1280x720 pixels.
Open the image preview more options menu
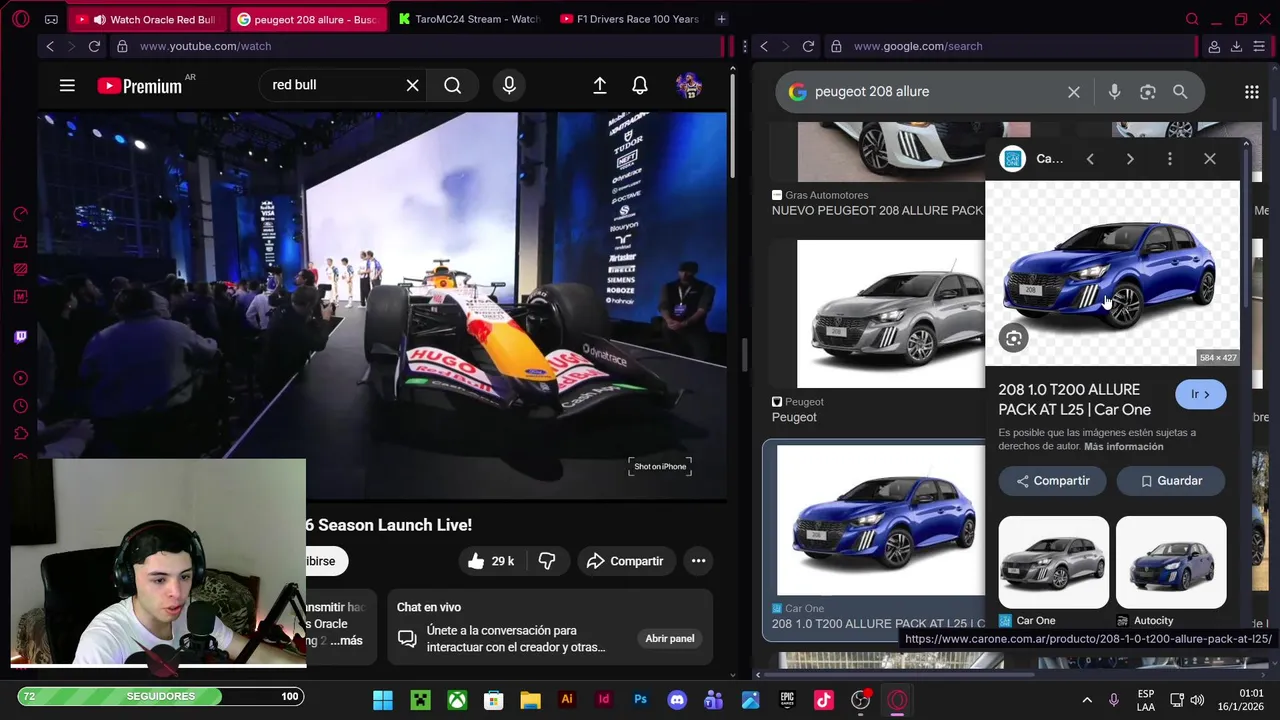(1170, 159)
